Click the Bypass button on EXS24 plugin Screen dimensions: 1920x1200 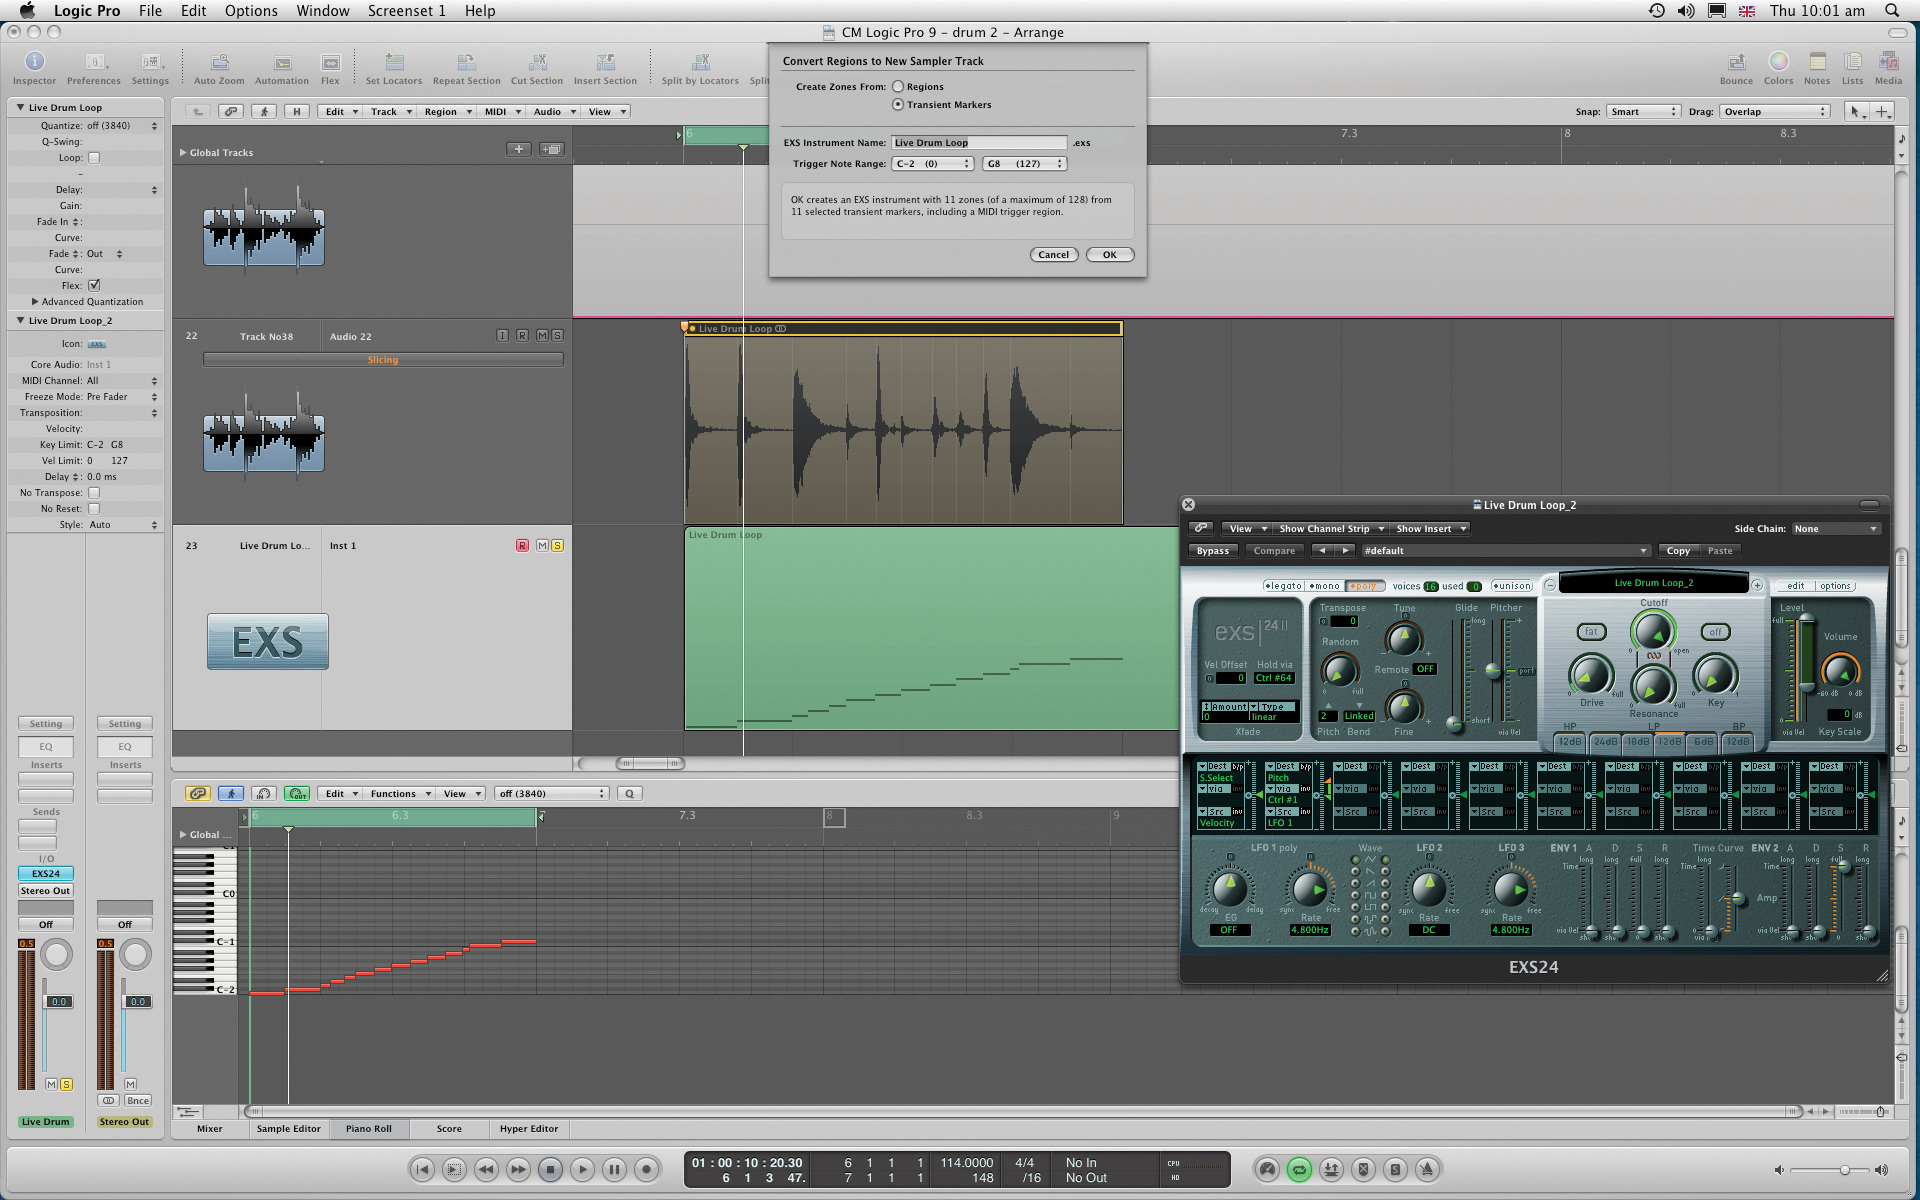tap(1214, 550)
